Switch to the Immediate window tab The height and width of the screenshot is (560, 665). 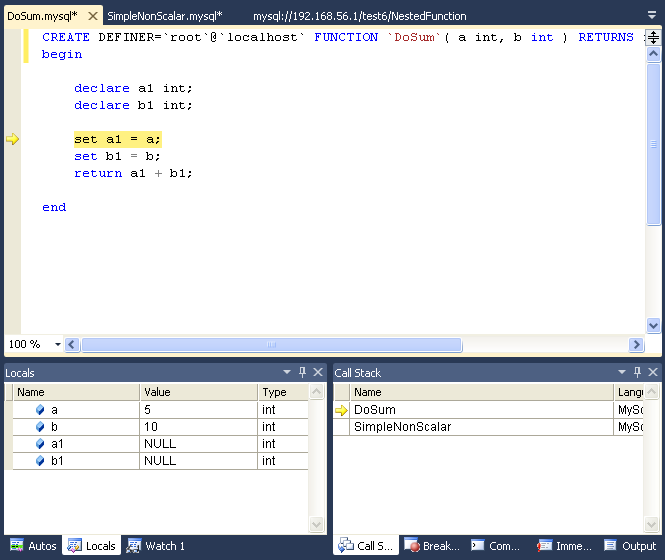click(563, 546)
